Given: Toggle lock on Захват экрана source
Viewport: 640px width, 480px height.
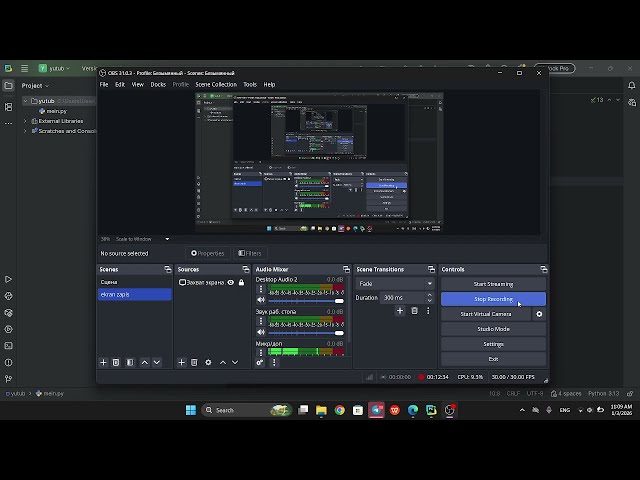Looking at the screenshot, I should coord(241,282).
